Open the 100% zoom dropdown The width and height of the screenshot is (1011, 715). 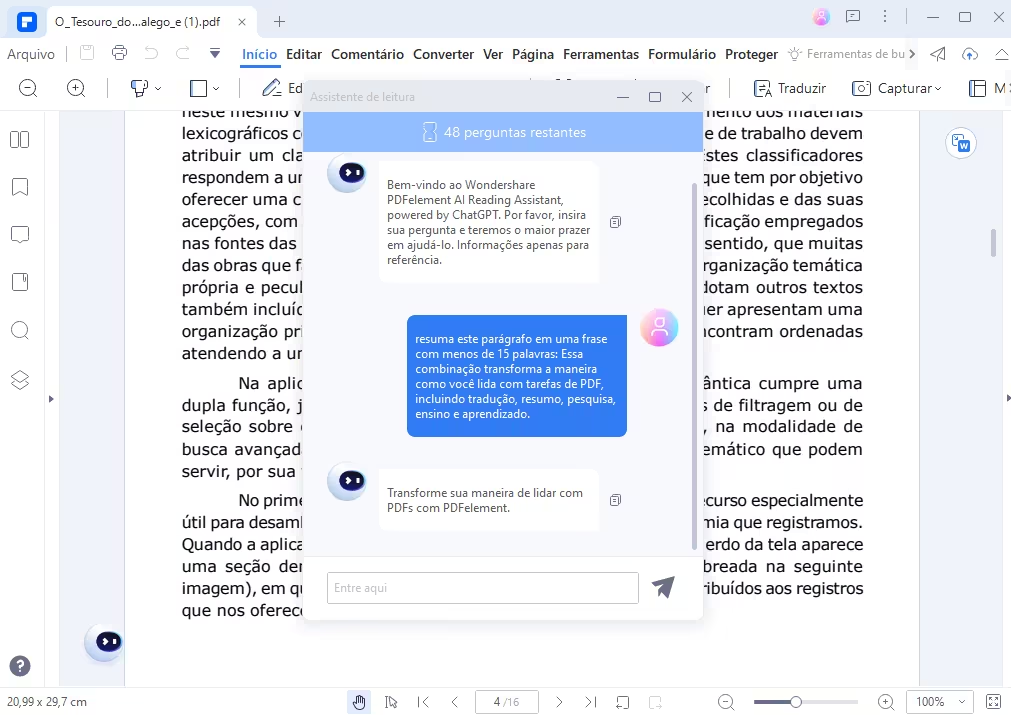coord(939,701)
